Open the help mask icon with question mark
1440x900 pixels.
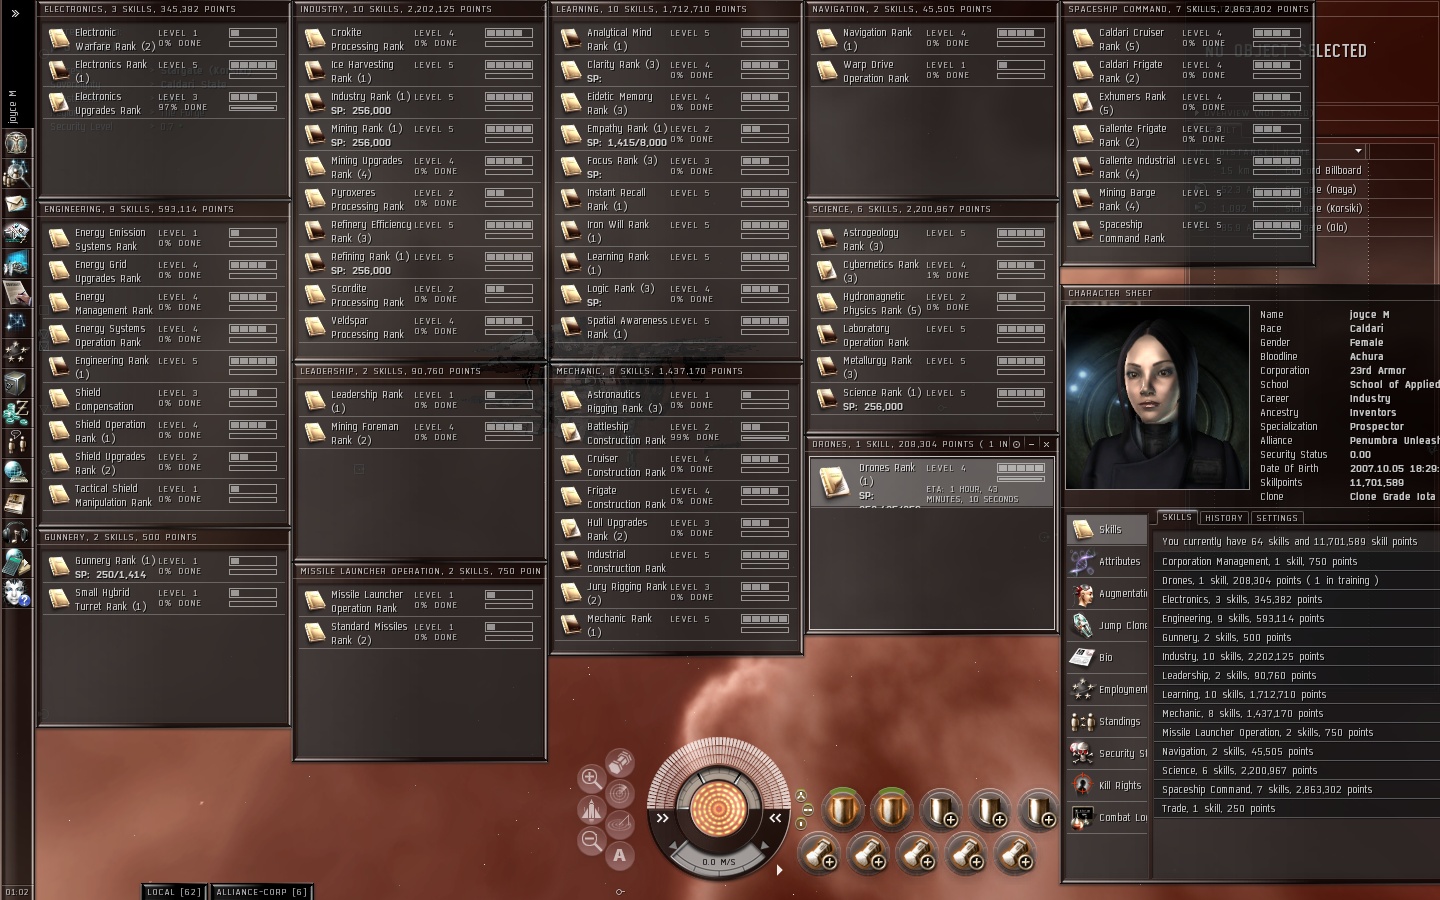click(16, 592)
